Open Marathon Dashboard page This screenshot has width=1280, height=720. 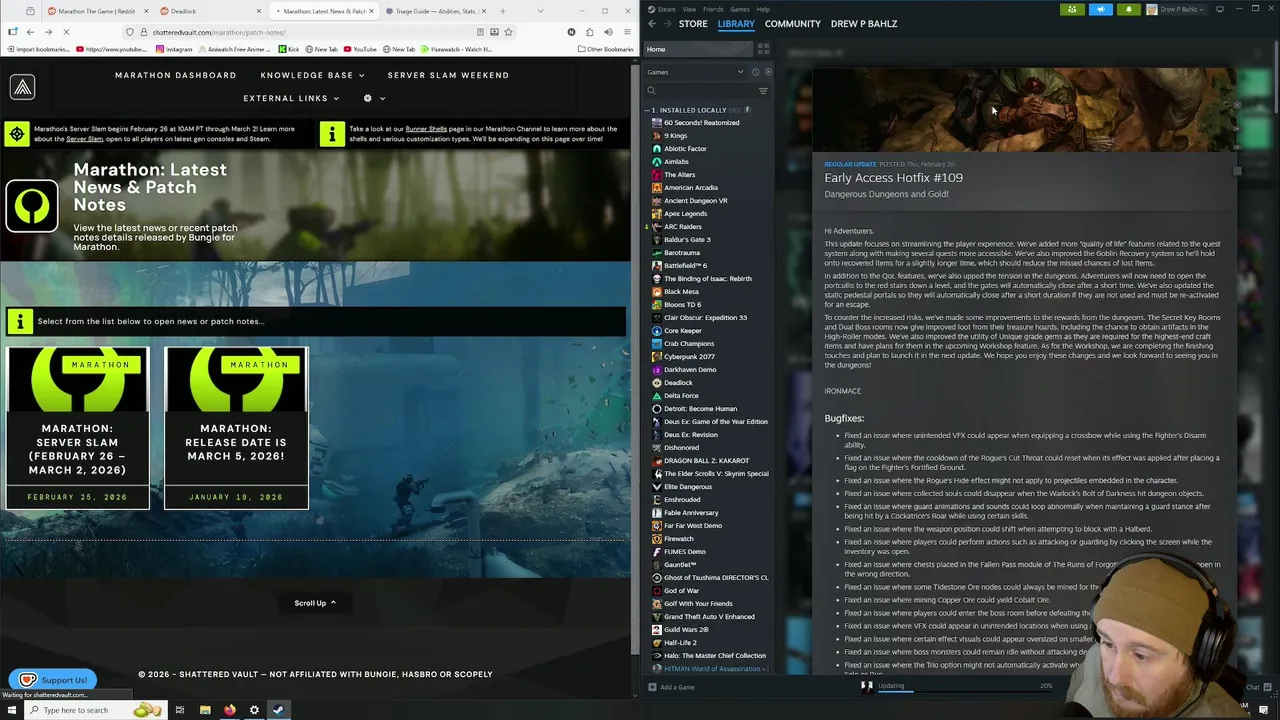176,75
